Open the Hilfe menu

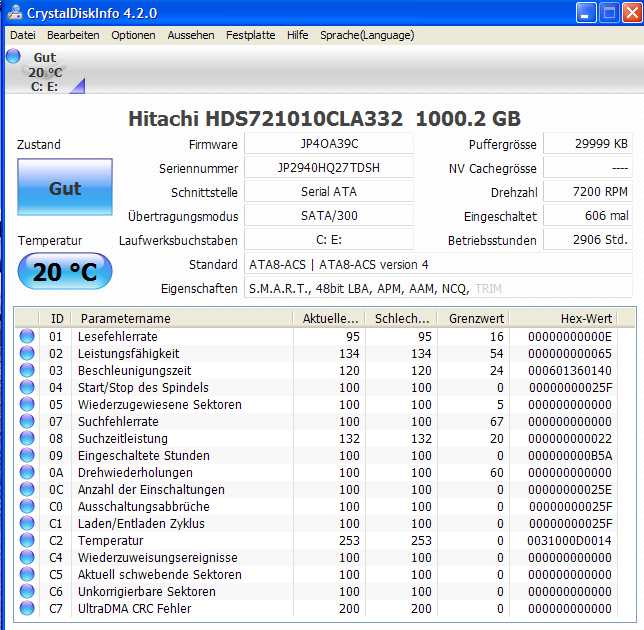298,35
